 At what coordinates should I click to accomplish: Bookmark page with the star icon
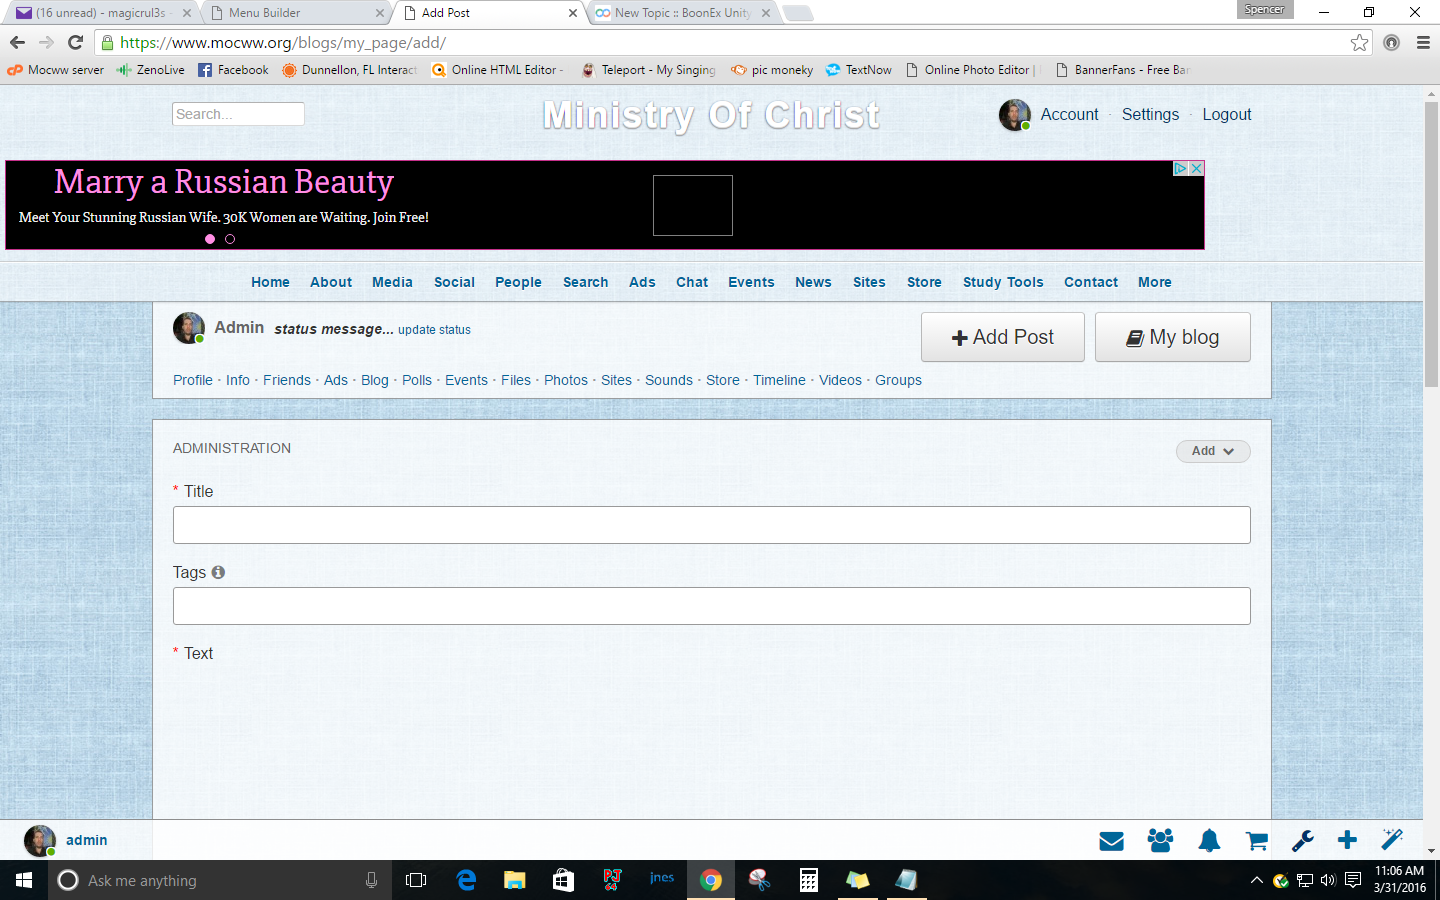[1359, 42]
